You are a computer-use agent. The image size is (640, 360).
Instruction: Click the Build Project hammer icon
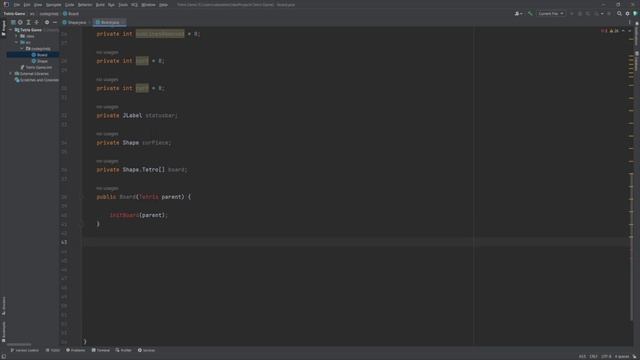pyautogui.click(x=530, y=14)
